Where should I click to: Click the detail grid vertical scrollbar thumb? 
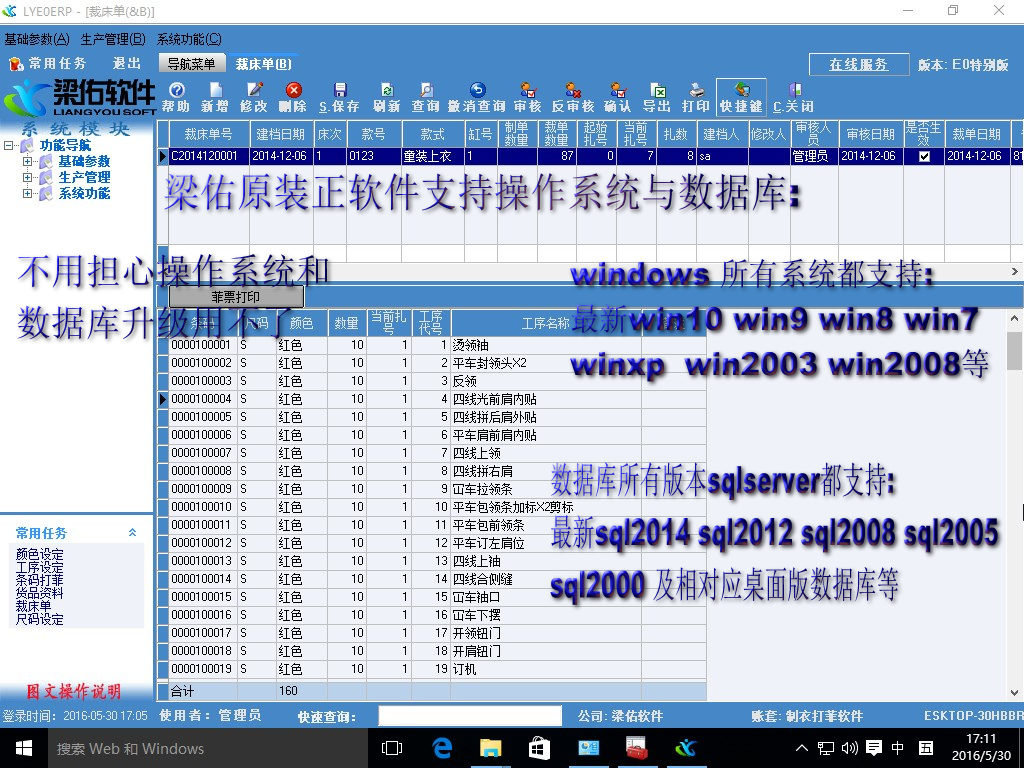[1014, 350]
